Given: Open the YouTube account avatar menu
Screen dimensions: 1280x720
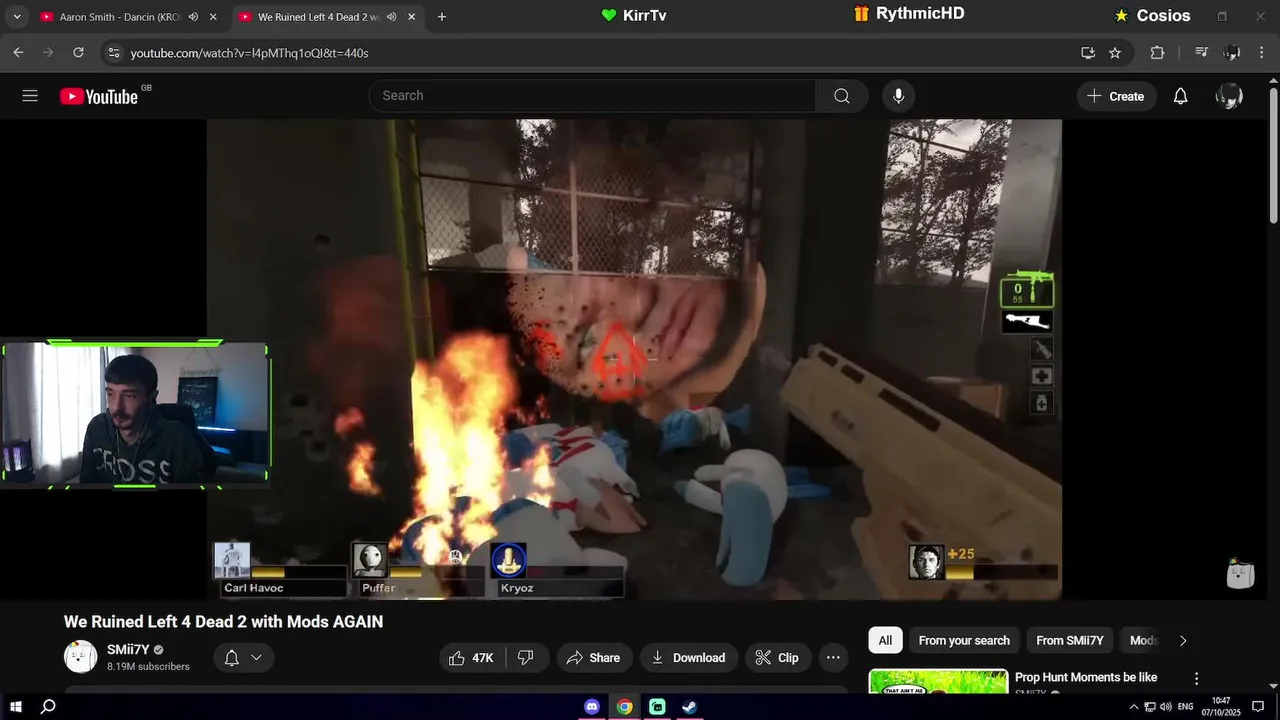Looking at the screenshot, I should [1229, 96].
